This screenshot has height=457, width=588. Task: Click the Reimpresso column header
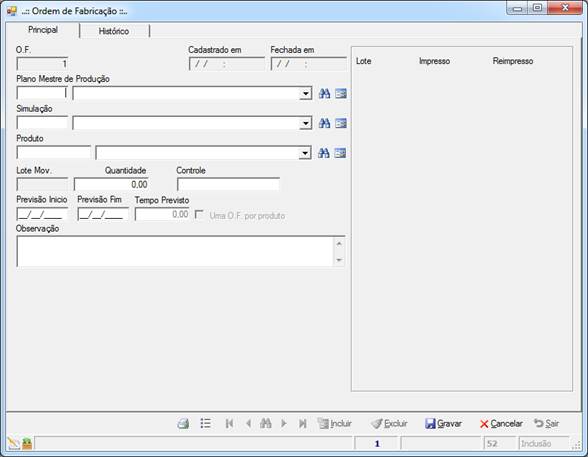[513, 61]
